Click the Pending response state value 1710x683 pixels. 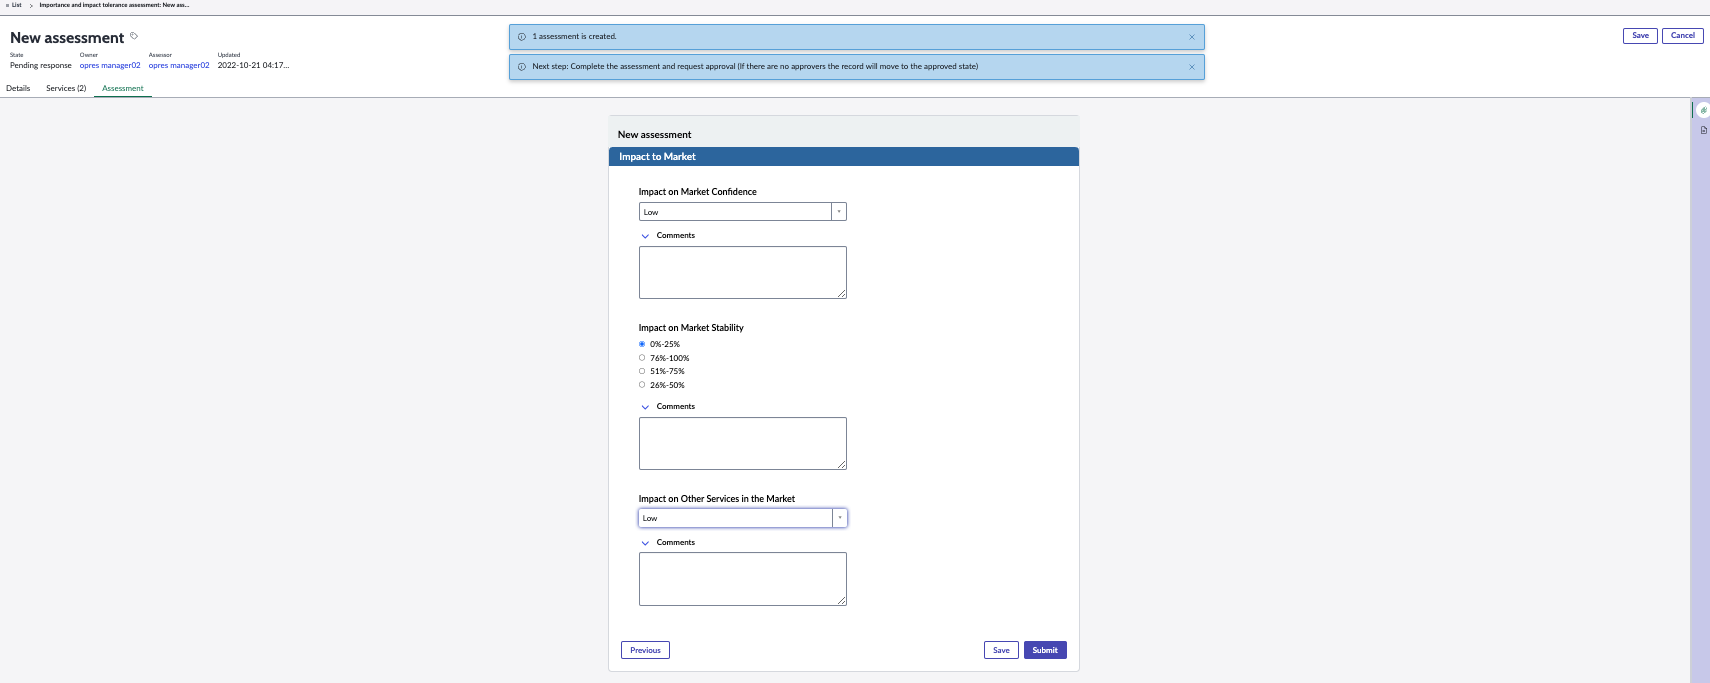[41, 66]
